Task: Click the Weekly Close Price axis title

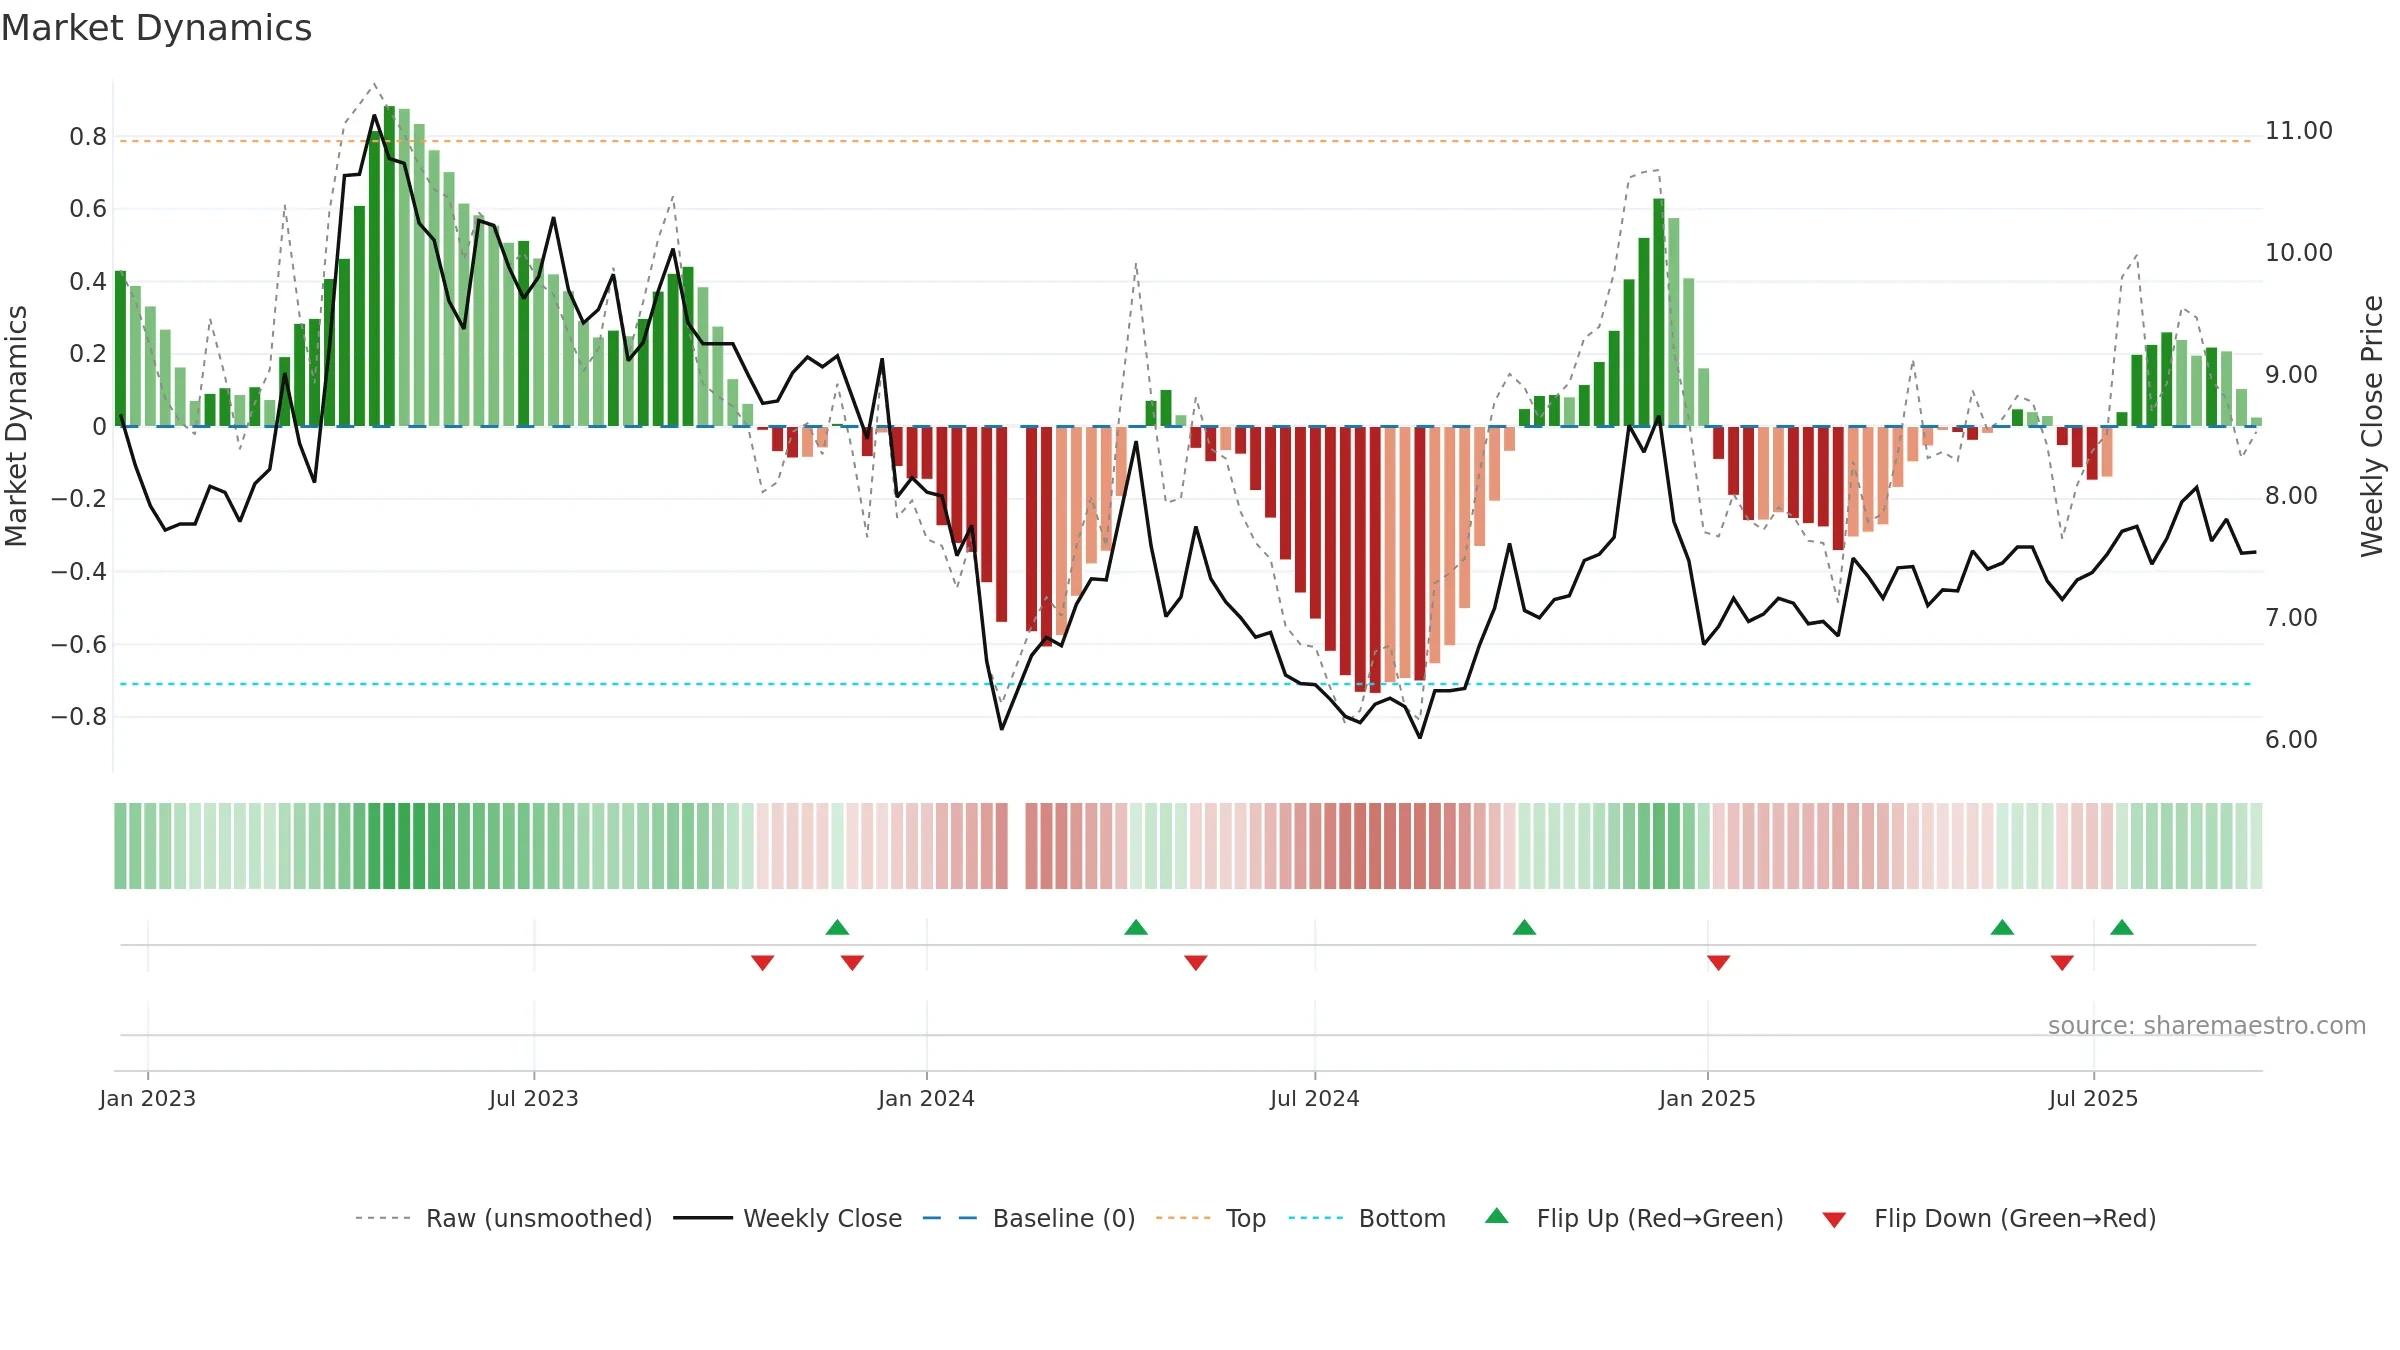Action: click(2372, 426)
